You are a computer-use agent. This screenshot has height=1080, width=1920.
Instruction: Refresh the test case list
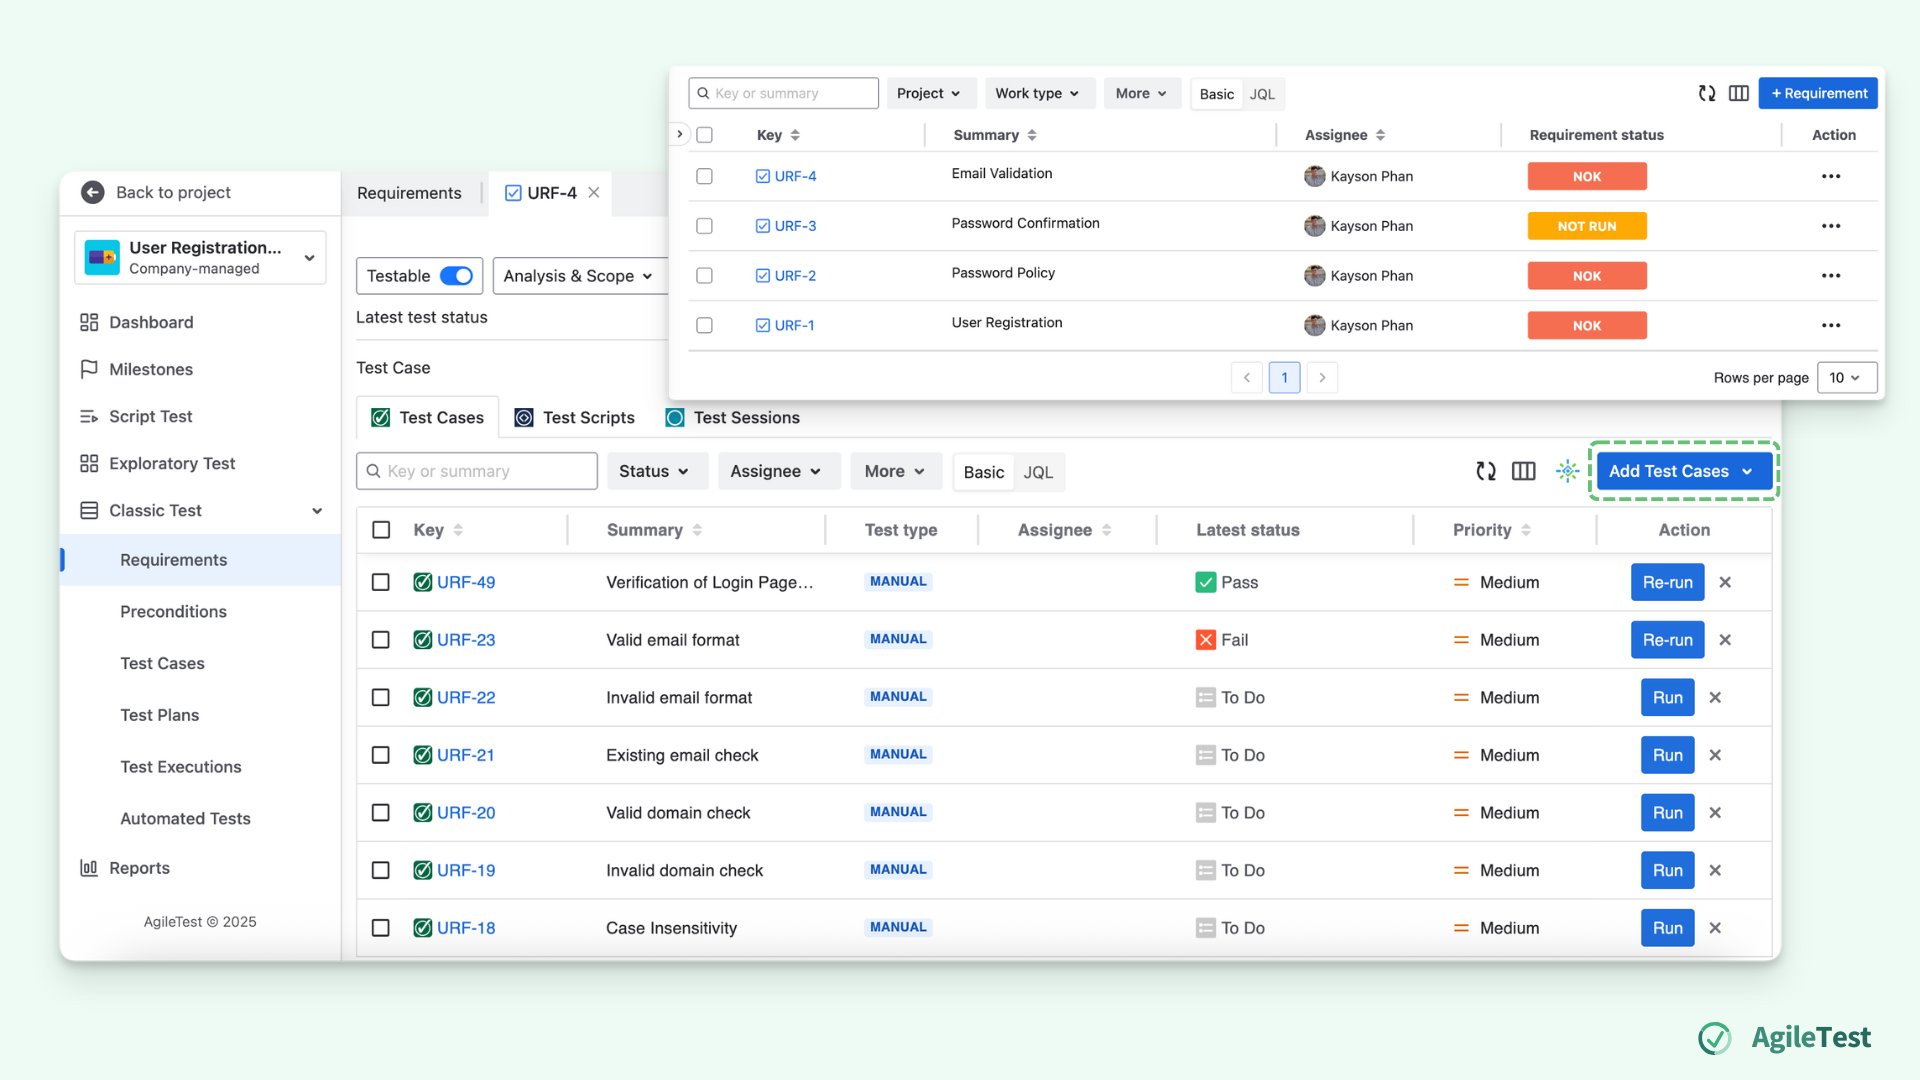tap(1486, 471)
